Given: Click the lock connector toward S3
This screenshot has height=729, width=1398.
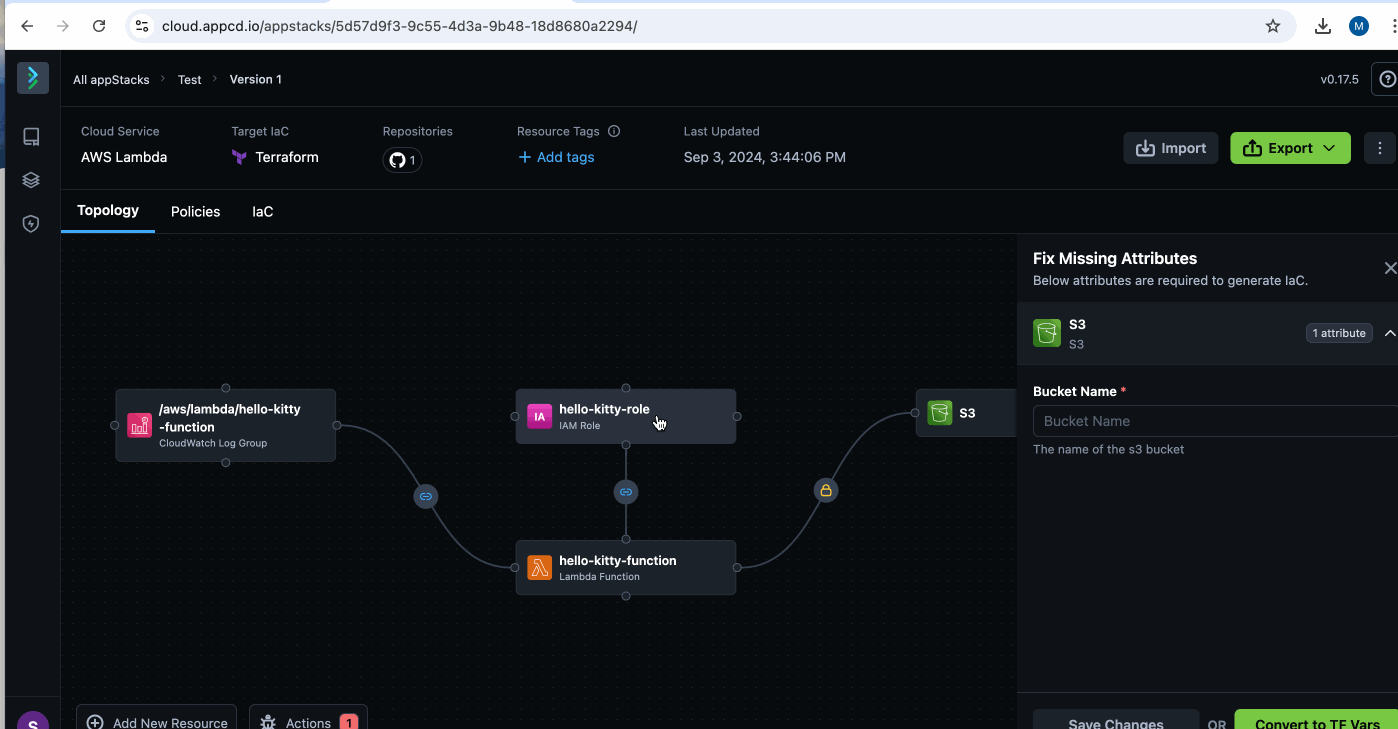Looking at the screenshot, I should pos(825,490).
